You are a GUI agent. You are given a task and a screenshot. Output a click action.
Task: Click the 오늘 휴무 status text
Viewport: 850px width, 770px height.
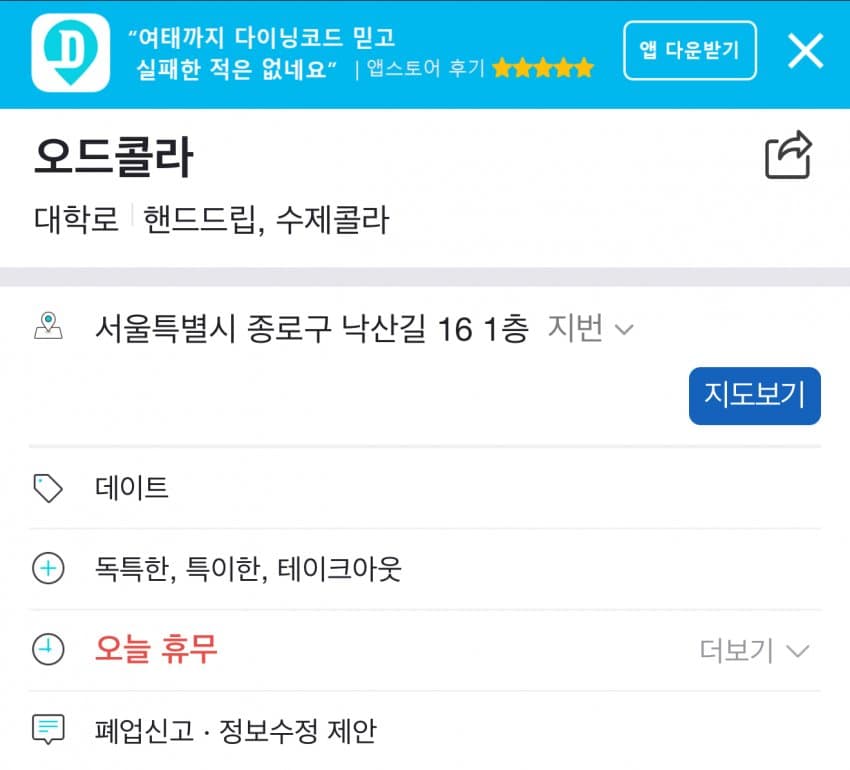tap(156, 650)
